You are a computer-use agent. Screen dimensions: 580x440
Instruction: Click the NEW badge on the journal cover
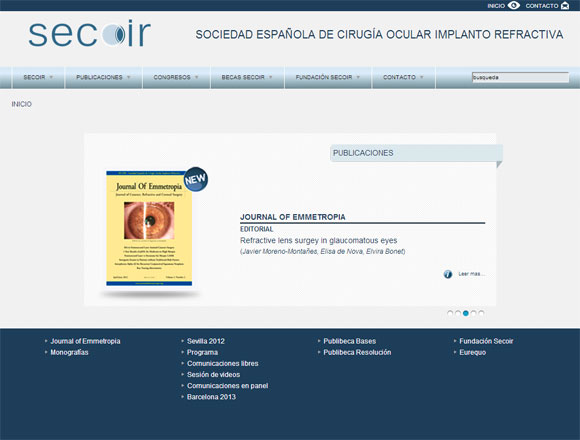[x=195, y=179]
